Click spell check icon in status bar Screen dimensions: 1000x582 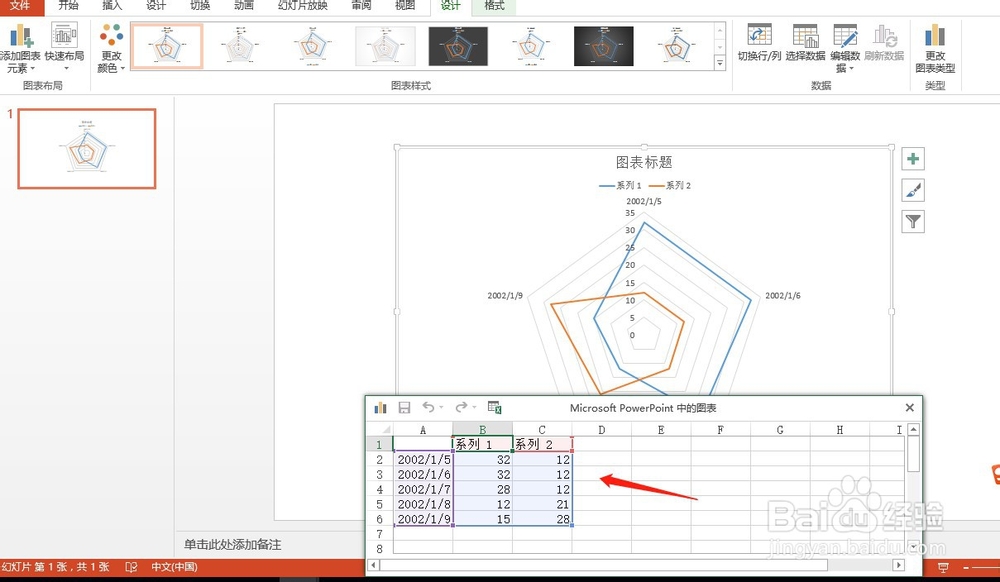[x=131, y=567]
